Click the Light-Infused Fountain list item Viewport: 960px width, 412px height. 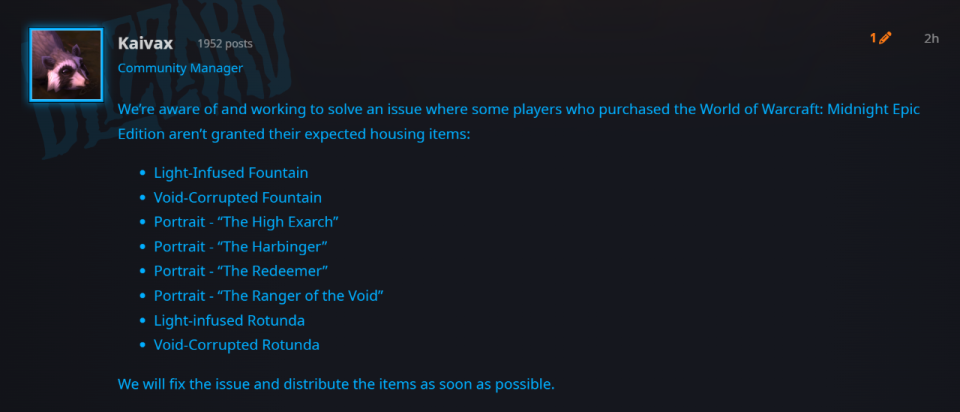pyautogui.click(x=231, y=173)
